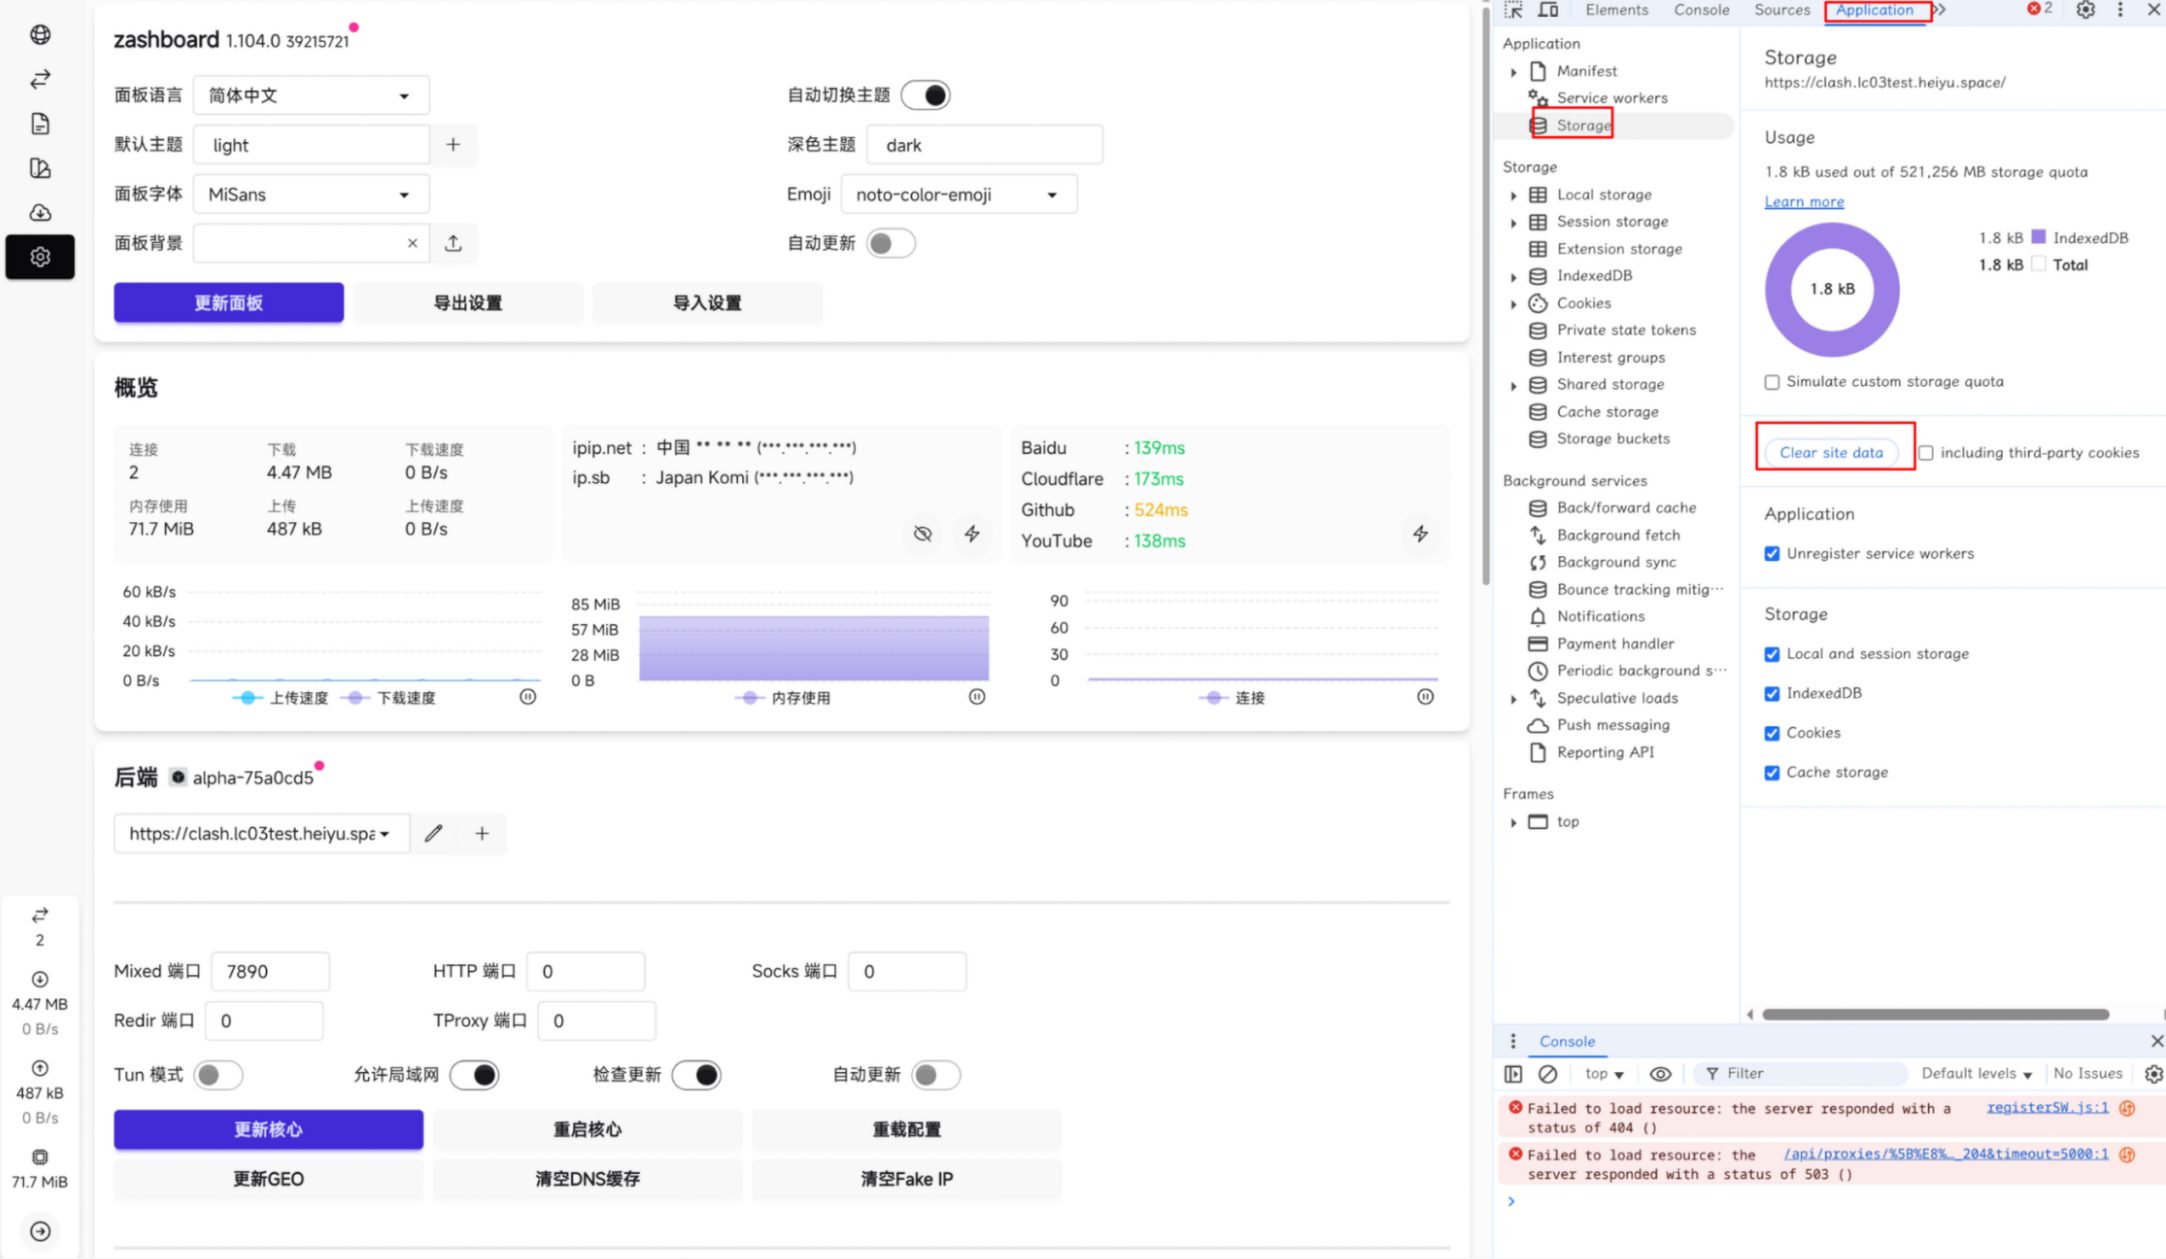The width and height of the screenshot is (2166, 1259).
Task: Open the globe proxies icon in left sidebar
Action: click(40, 35)
